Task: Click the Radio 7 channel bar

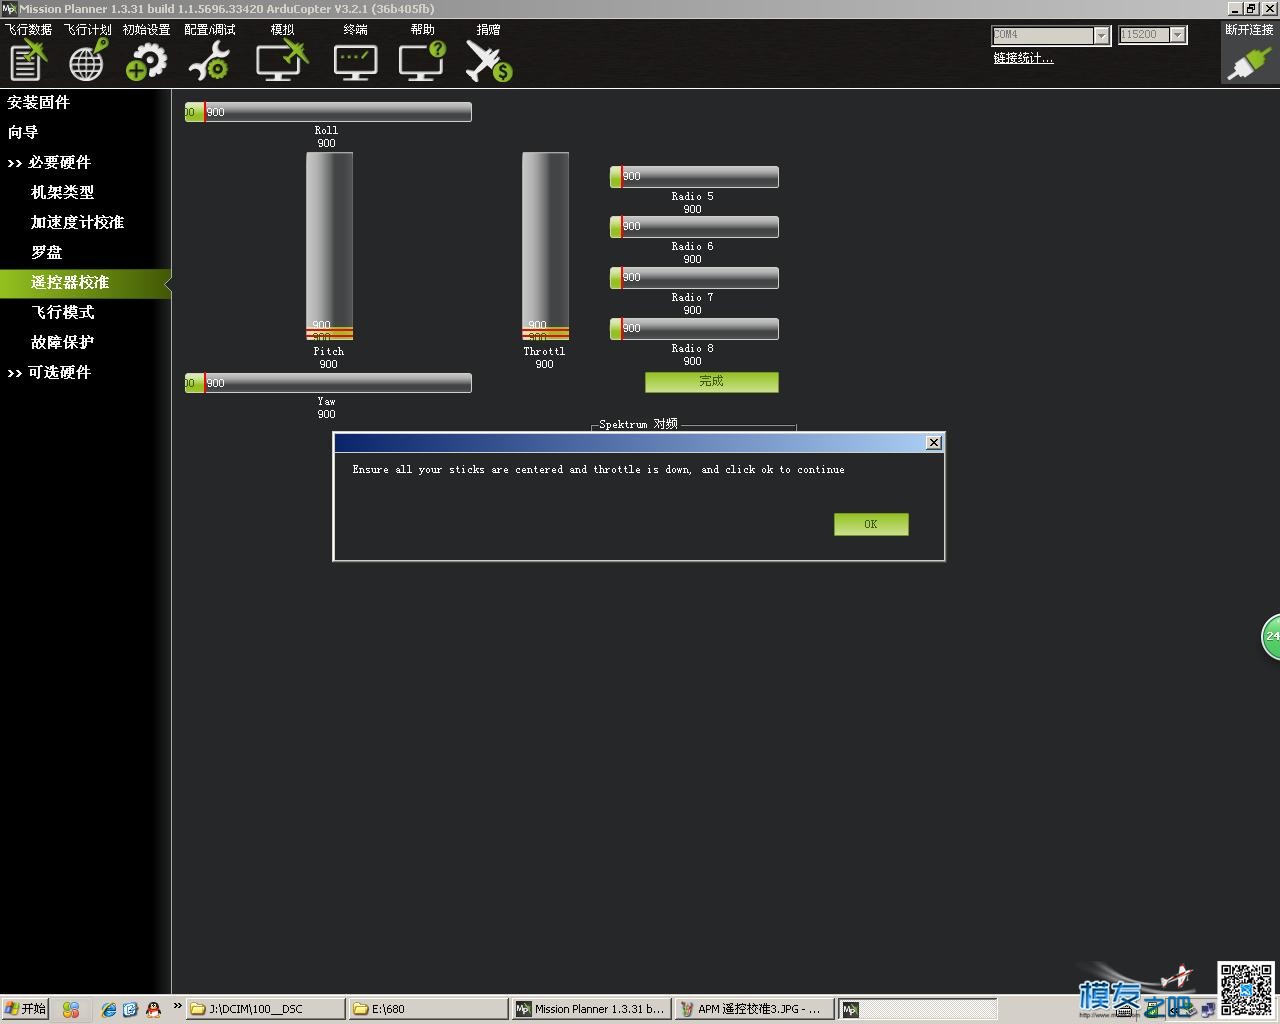Action: point(694,278)
